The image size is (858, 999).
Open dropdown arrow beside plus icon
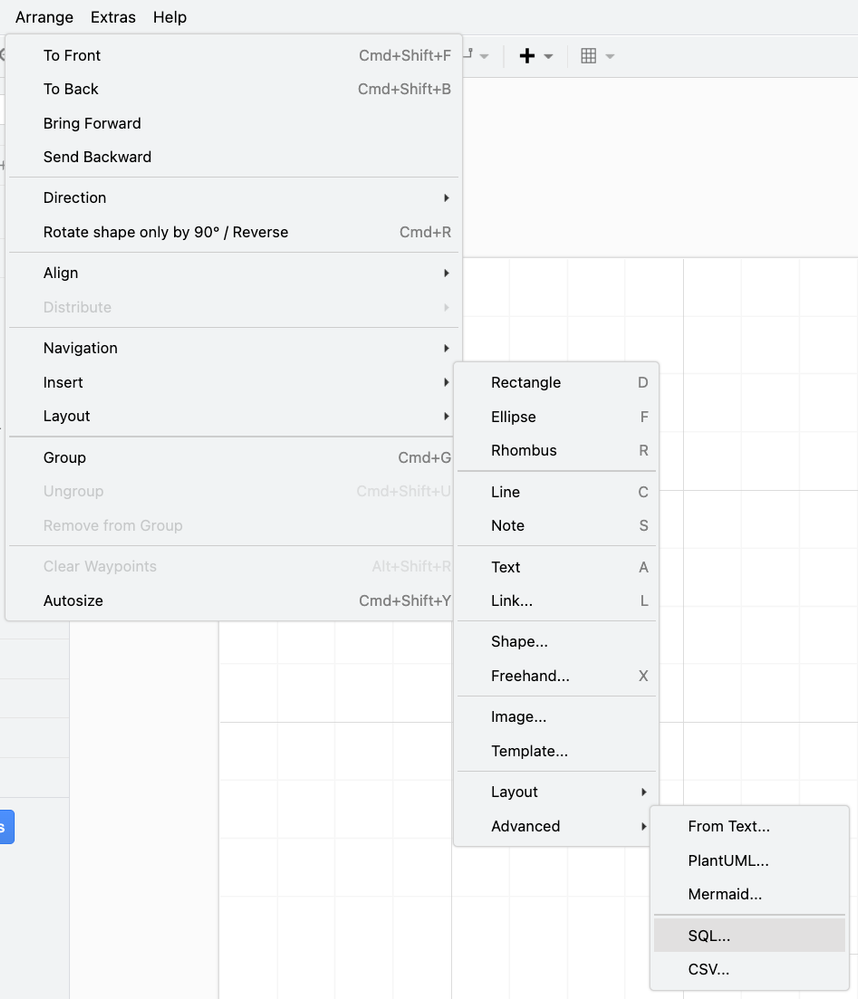coord(548,57)
